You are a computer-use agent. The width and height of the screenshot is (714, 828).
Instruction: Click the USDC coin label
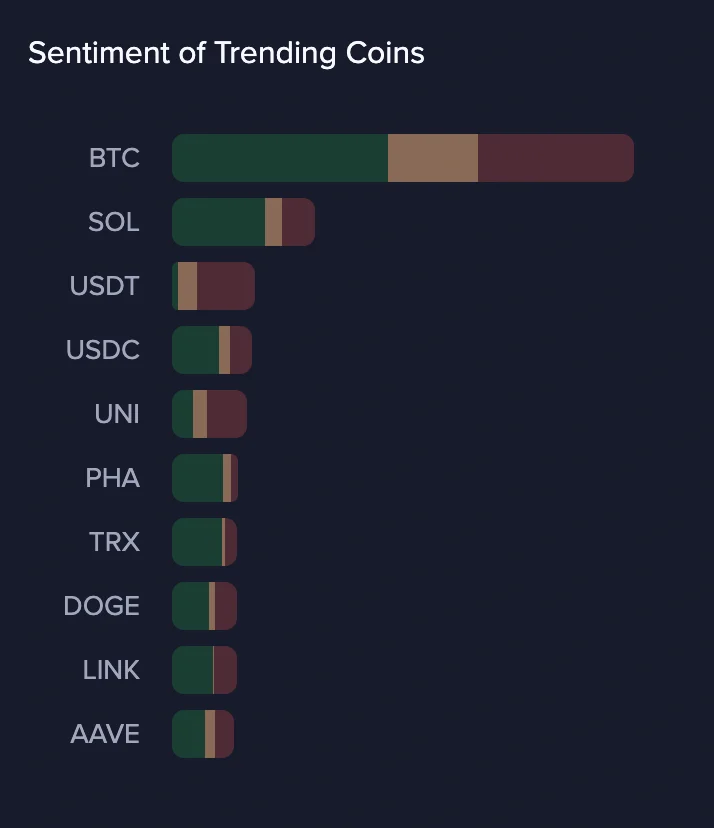pos(102,350)
